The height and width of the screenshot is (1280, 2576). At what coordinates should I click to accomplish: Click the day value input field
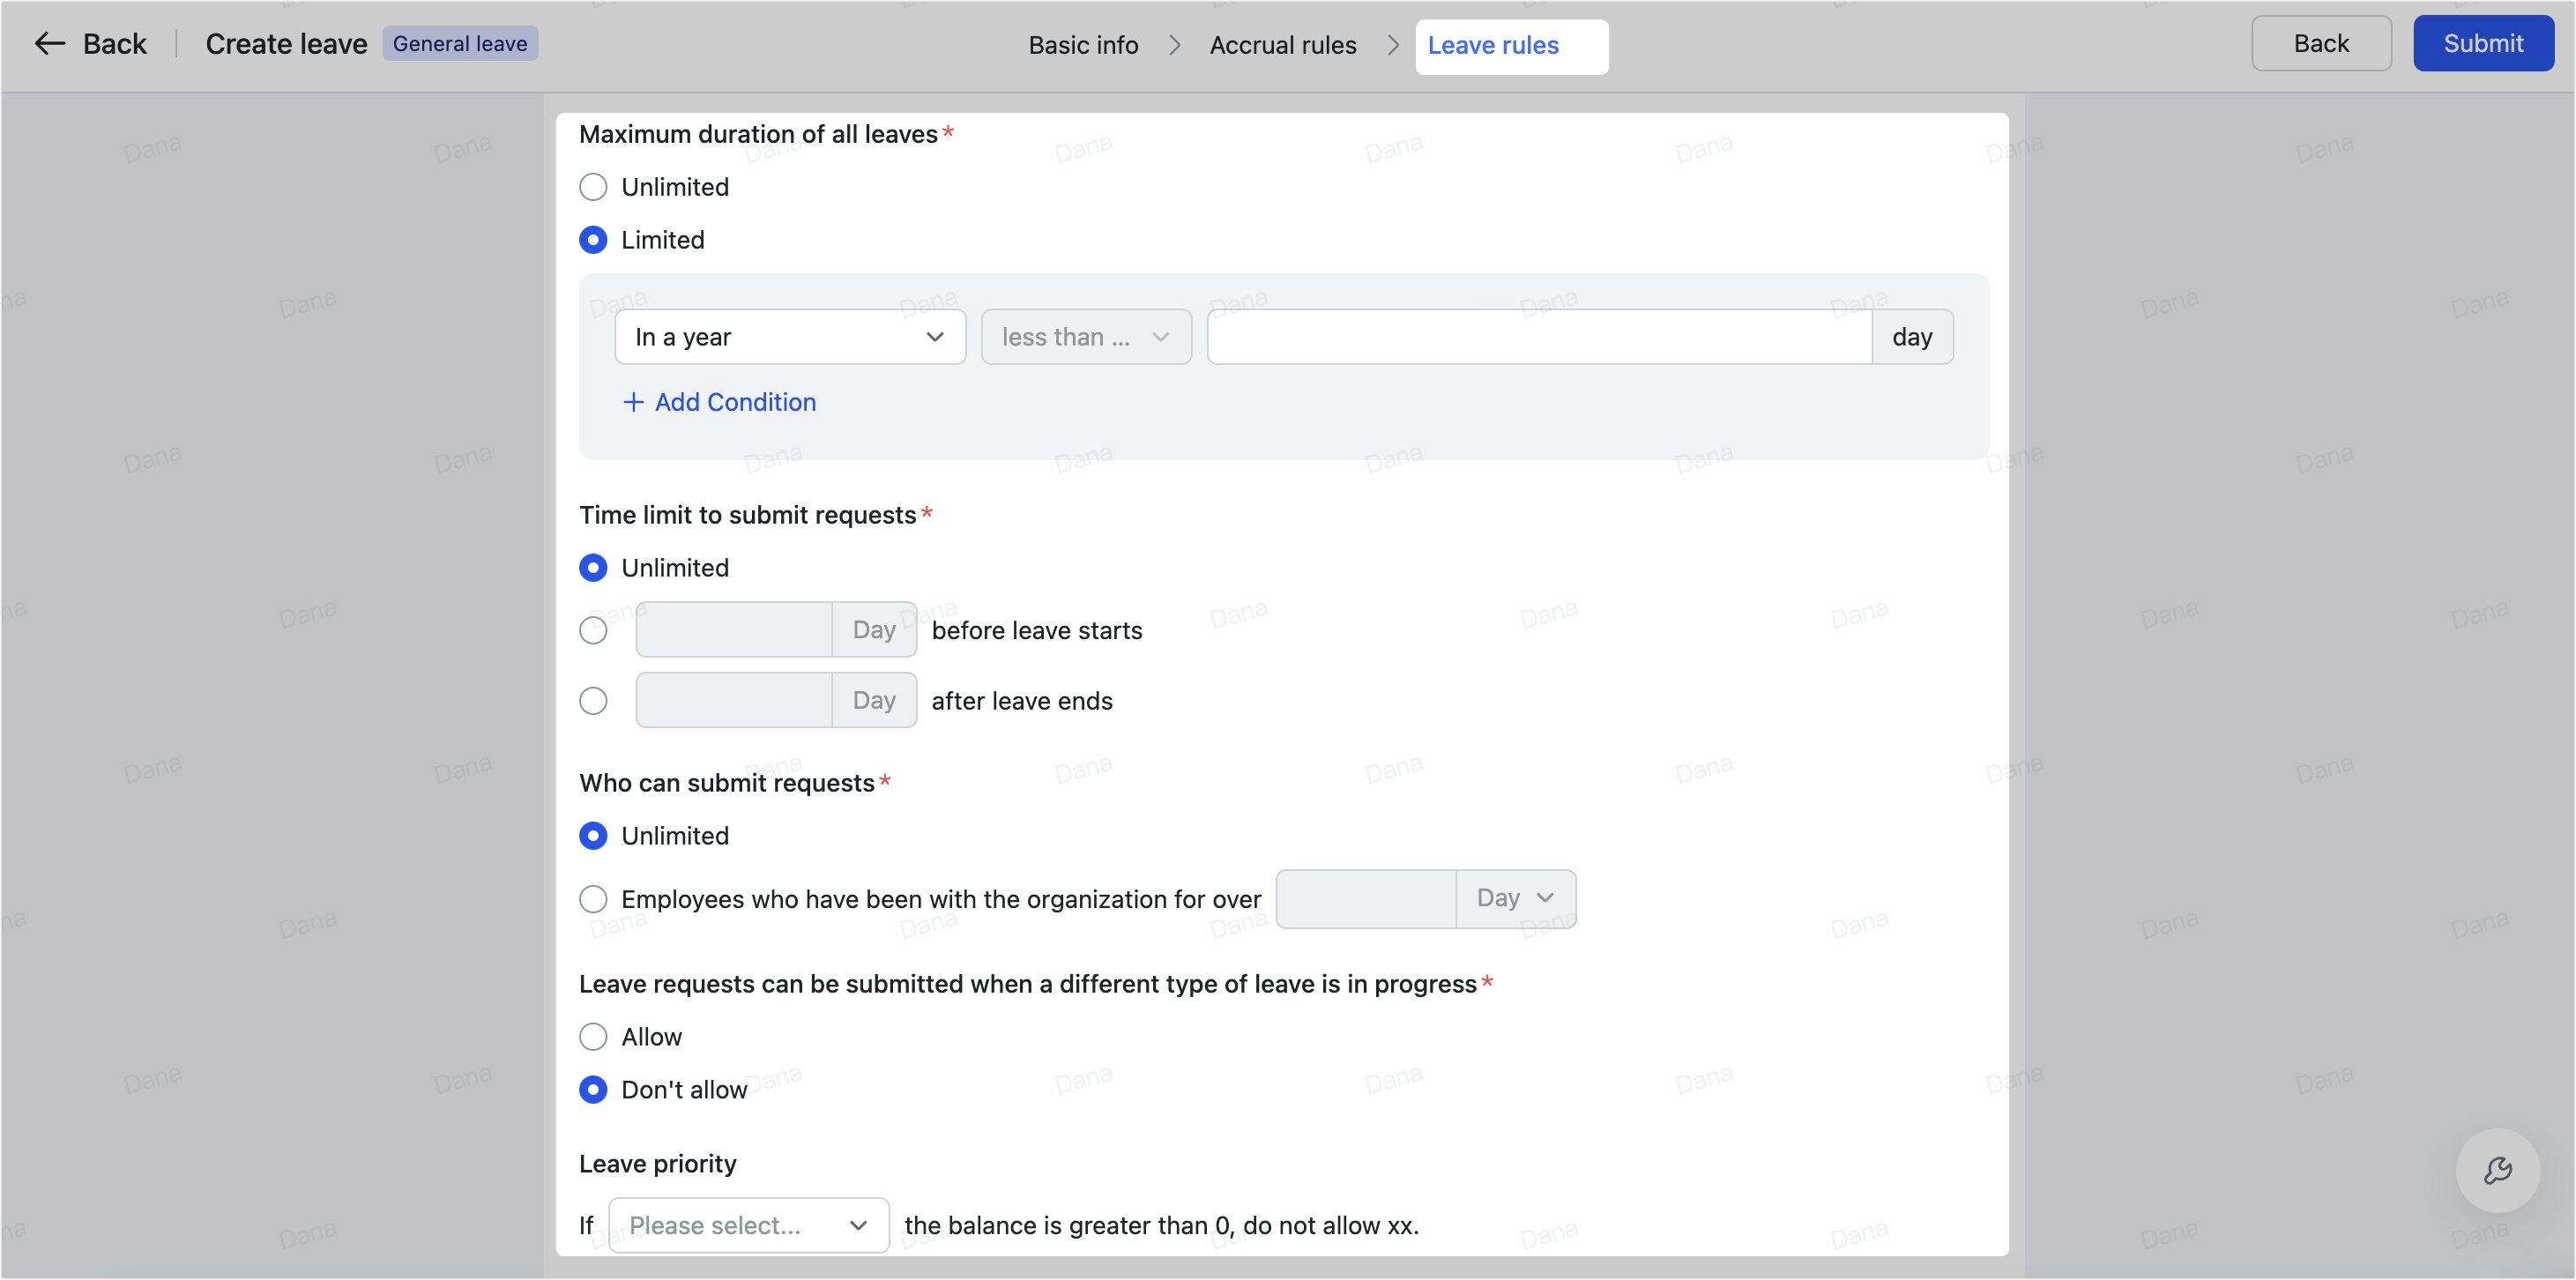point(1538,337)
